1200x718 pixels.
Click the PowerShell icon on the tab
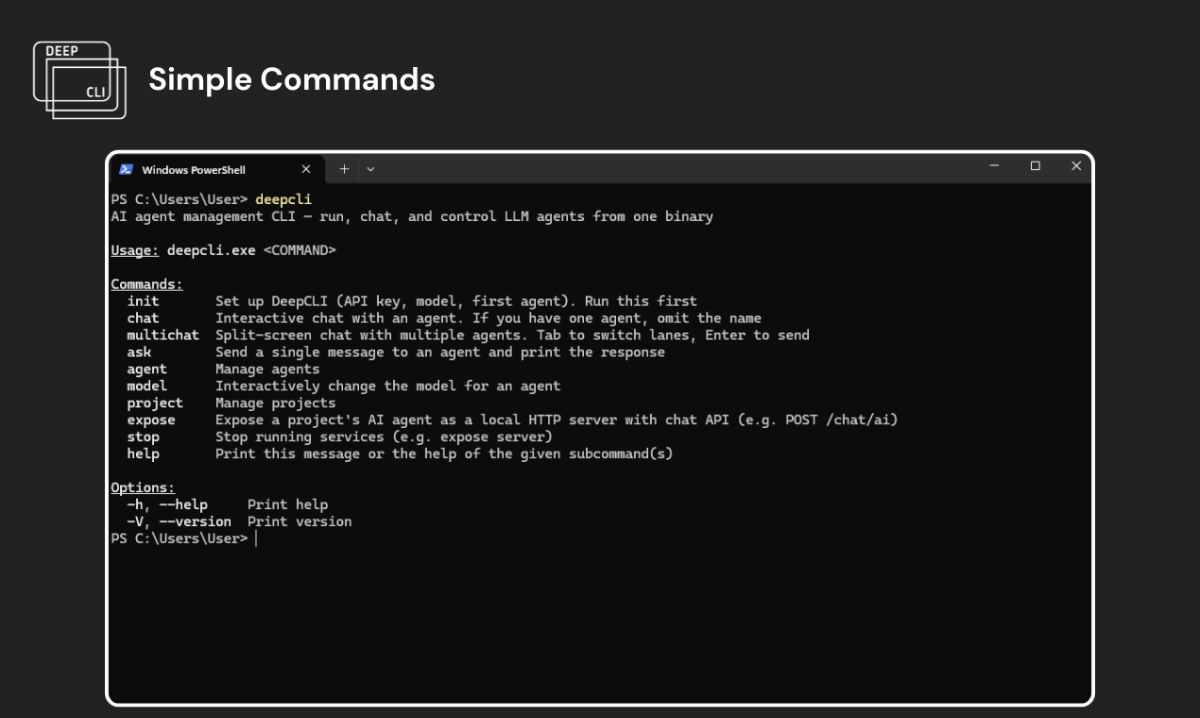click(128, 169)
